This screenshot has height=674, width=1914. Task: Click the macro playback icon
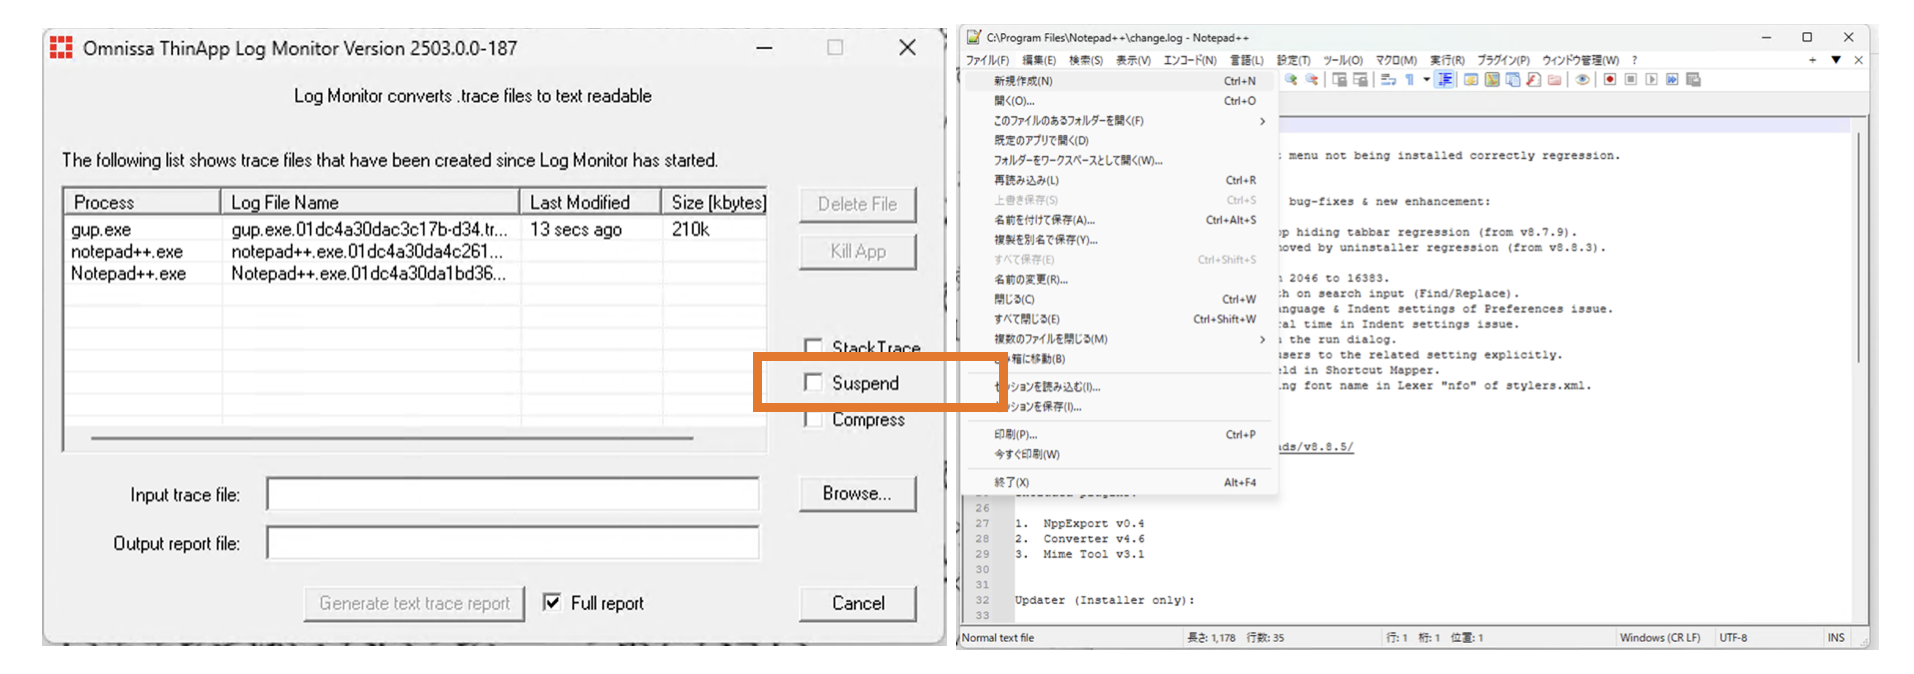point(1651,80)
